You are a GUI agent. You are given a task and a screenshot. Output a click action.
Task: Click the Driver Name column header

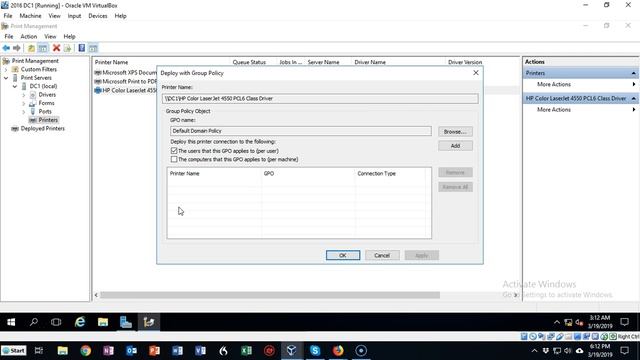(x=370, y=62)
